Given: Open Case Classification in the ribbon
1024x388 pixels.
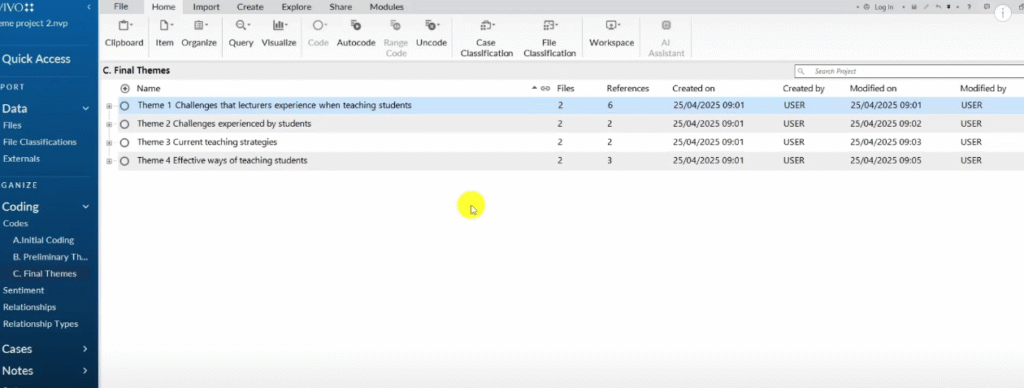Looking at the screenshot, I should 487,38.
